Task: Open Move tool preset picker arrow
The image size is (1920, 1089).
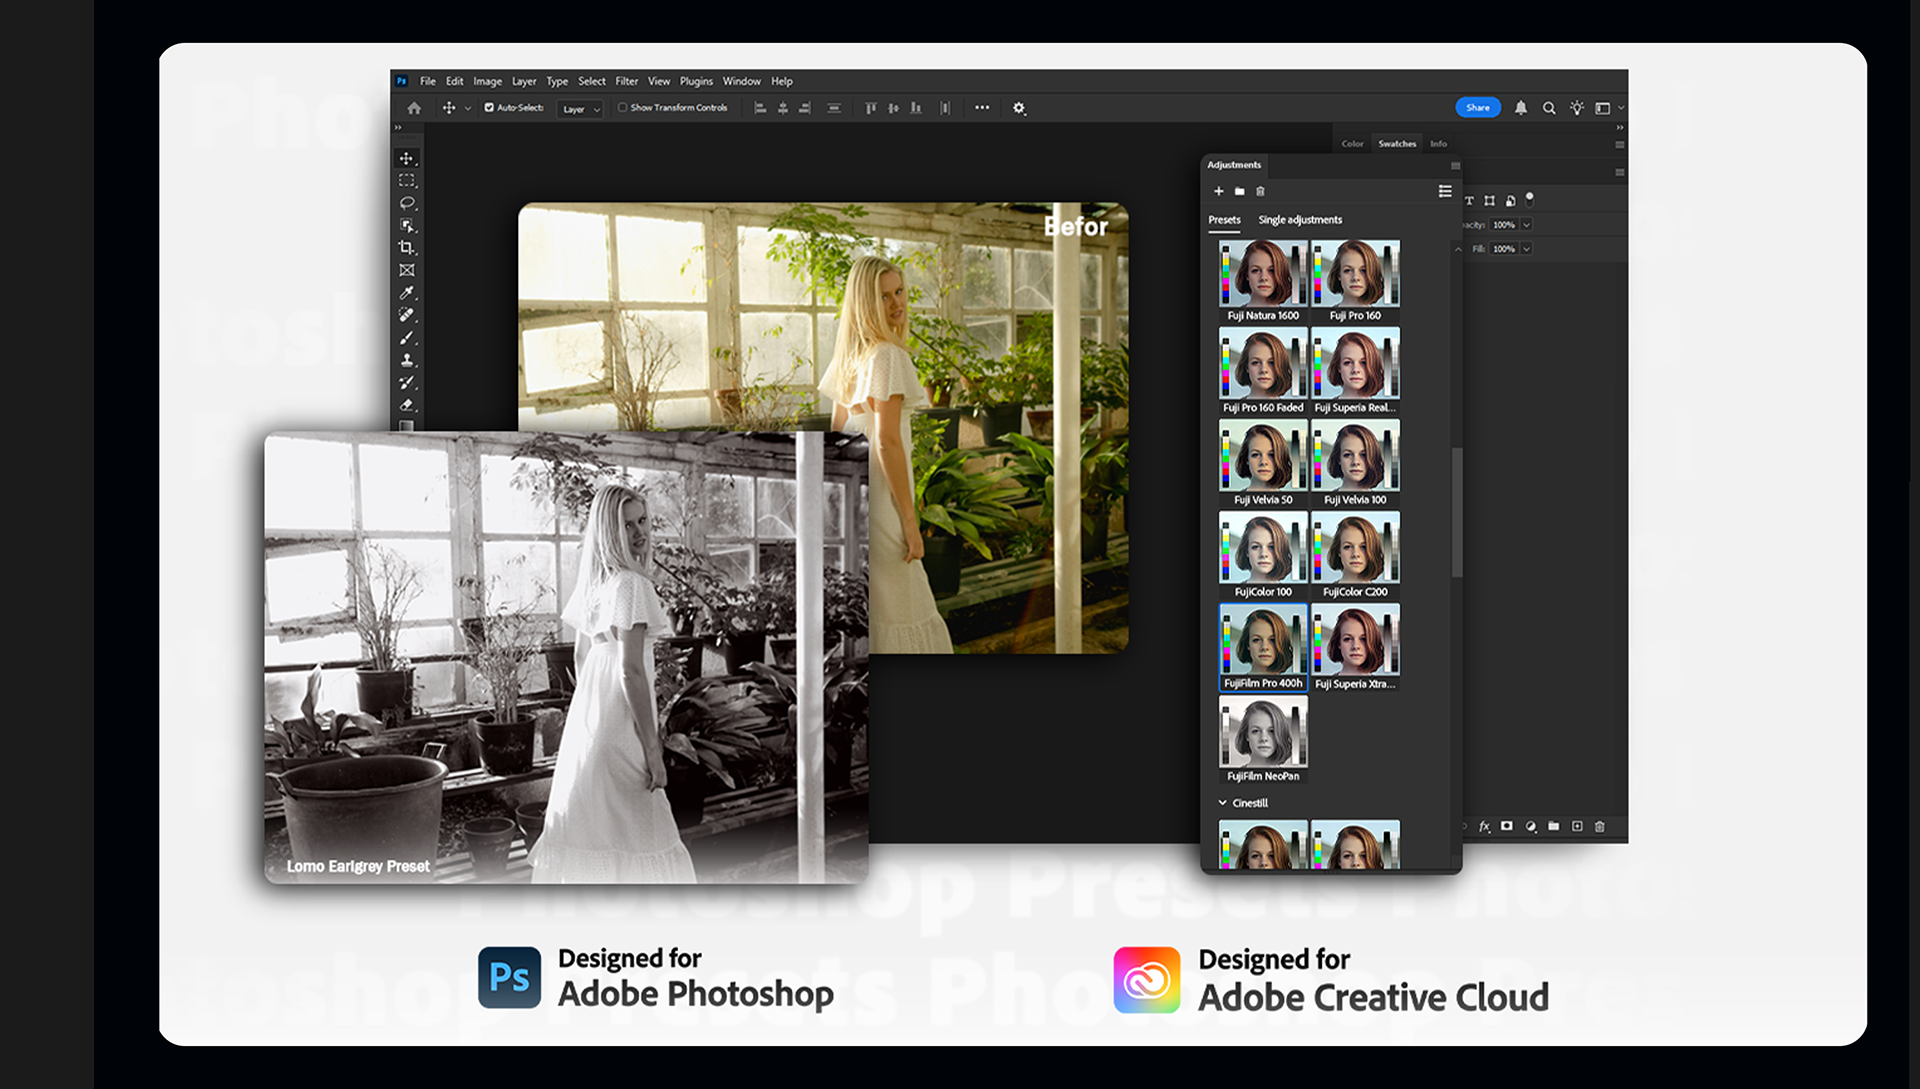Action: (x=468, y=108)
